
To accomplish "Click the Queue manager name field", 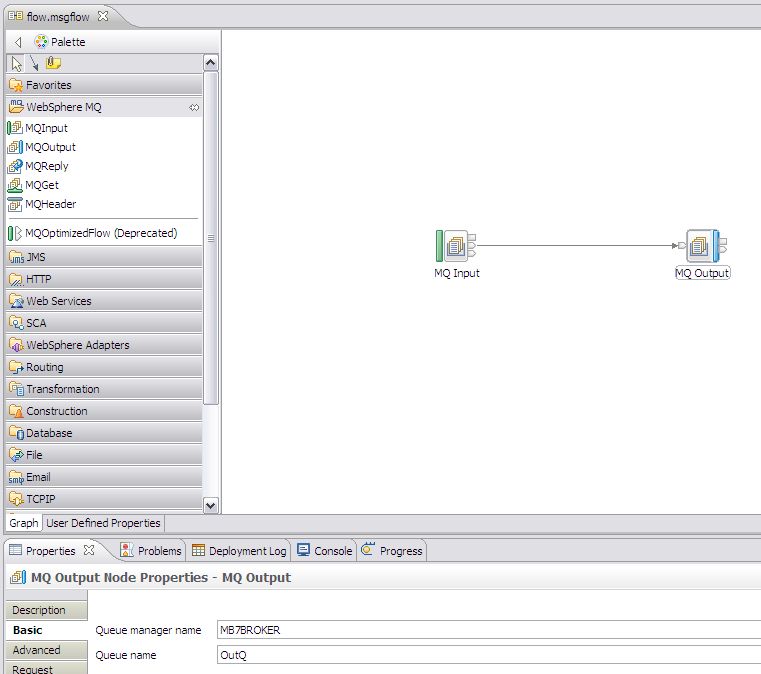I will pyautogui.click(x=489, y=630).
